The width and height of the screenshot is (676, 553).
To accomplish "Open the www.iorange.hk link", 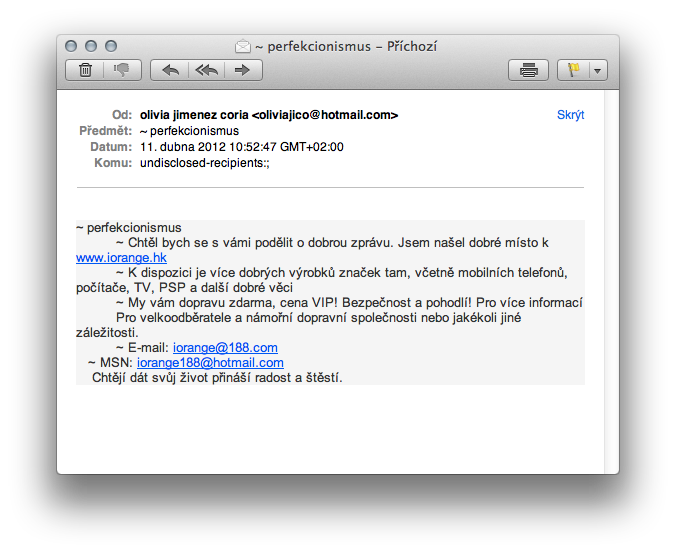I will (x=121, y=257).
